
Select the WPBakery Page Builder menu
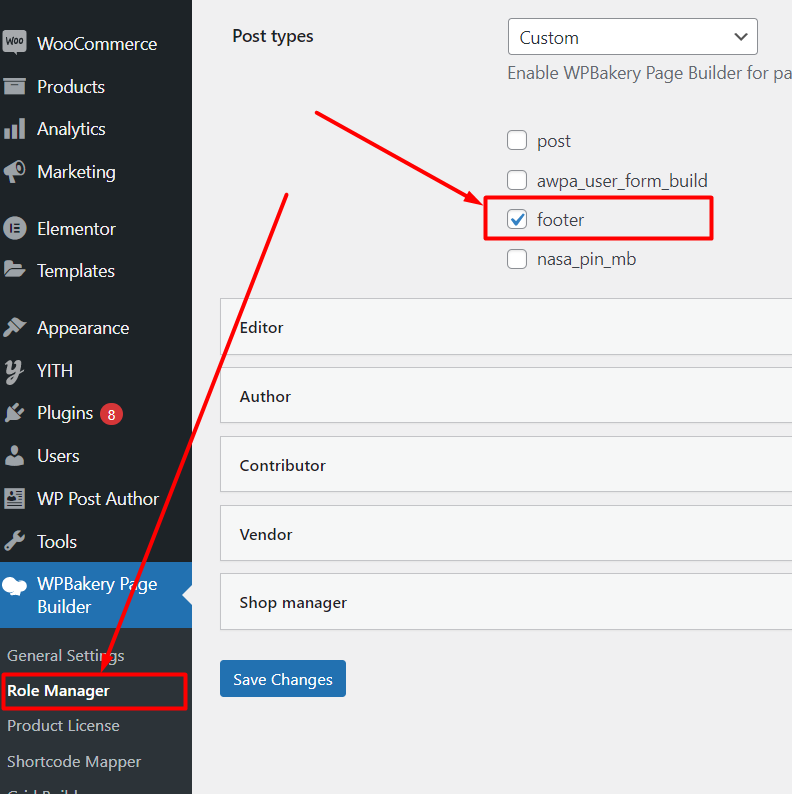click(96, 595)
